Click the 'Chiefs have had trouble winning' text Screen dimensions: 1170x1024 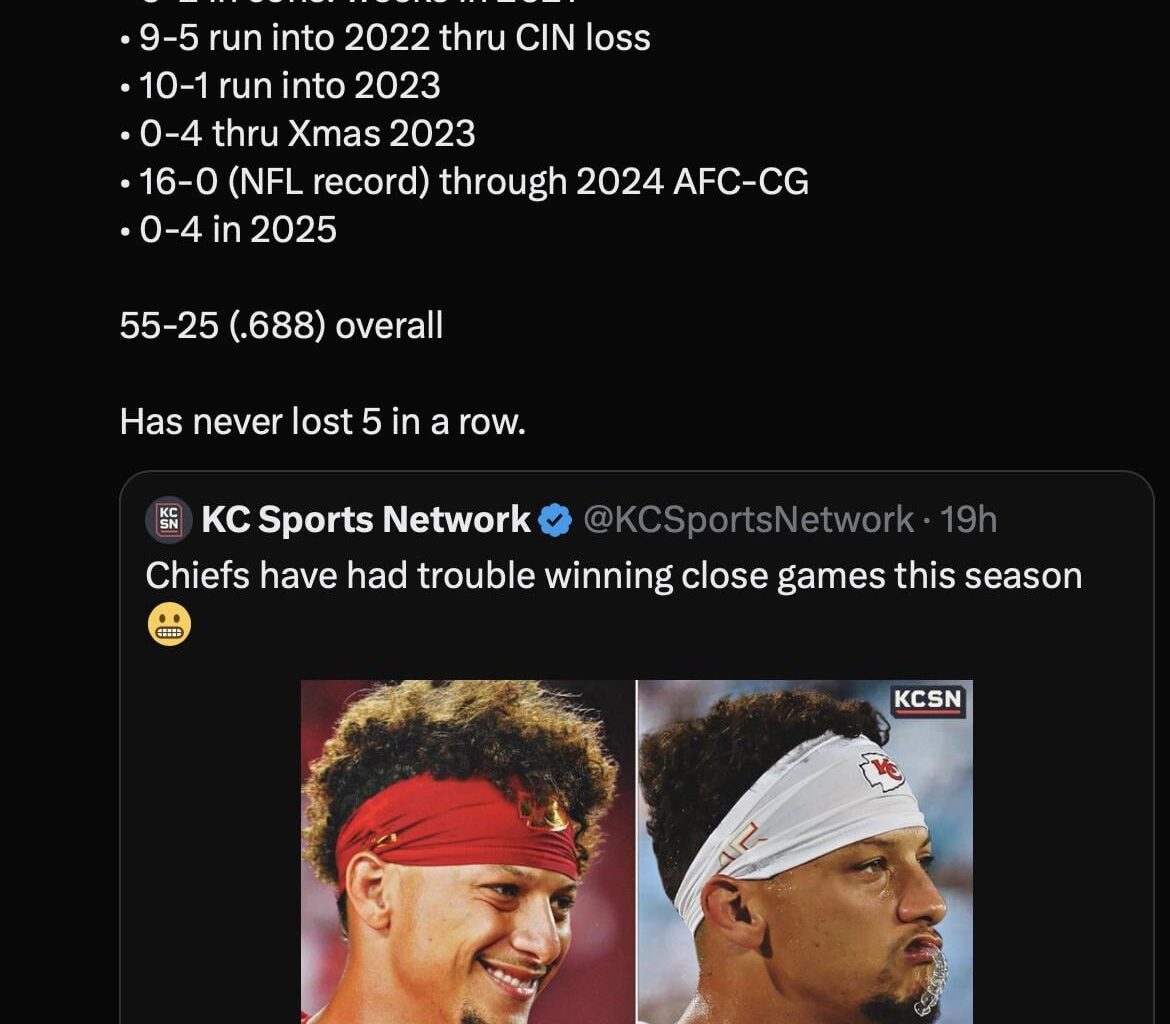(615, 575)
